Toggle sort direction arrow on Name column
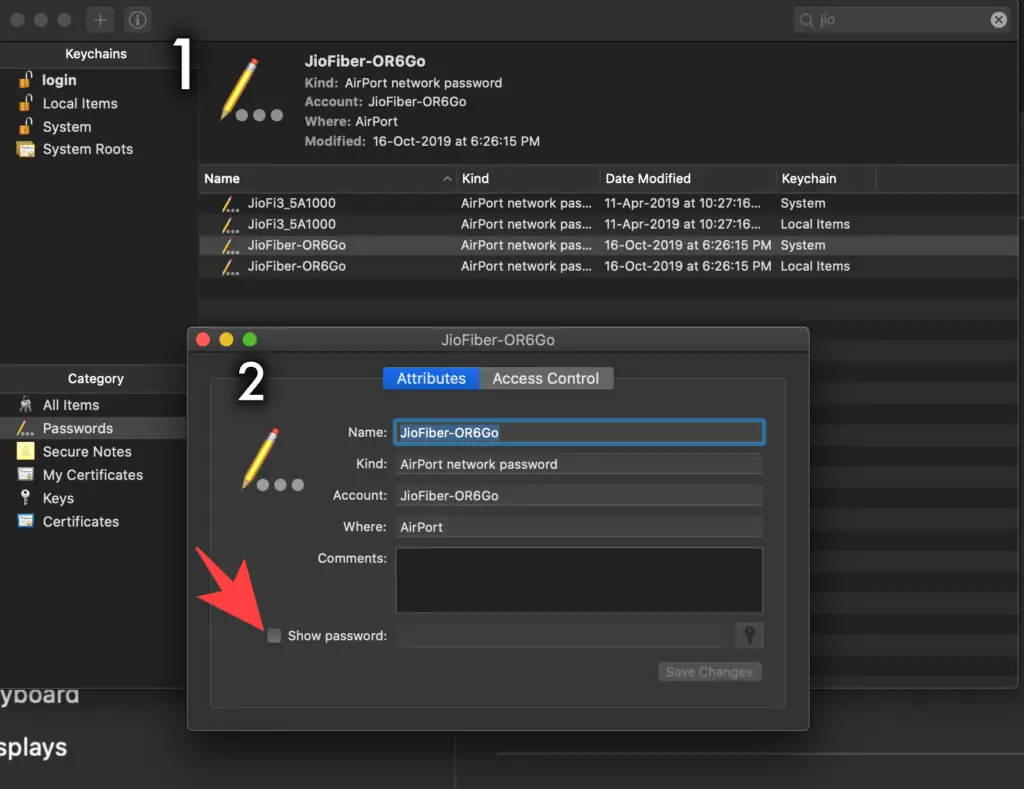The image size is (1024, 789). [x=447, y=179]
